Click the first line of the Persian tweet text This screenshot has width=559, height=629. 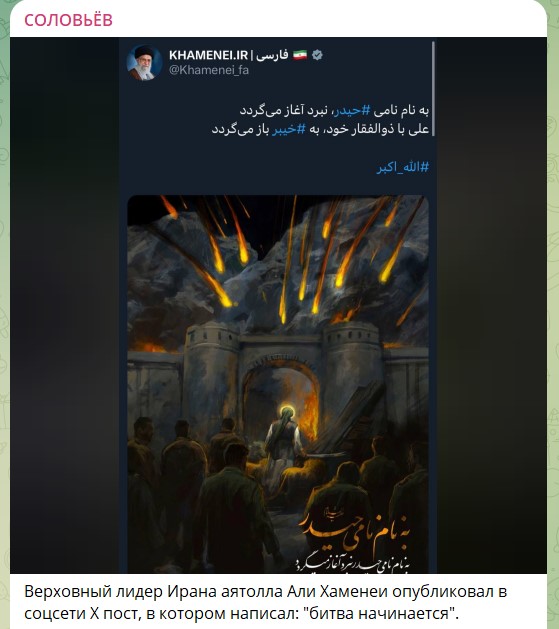pyautogui.click(x=334, y=110)
